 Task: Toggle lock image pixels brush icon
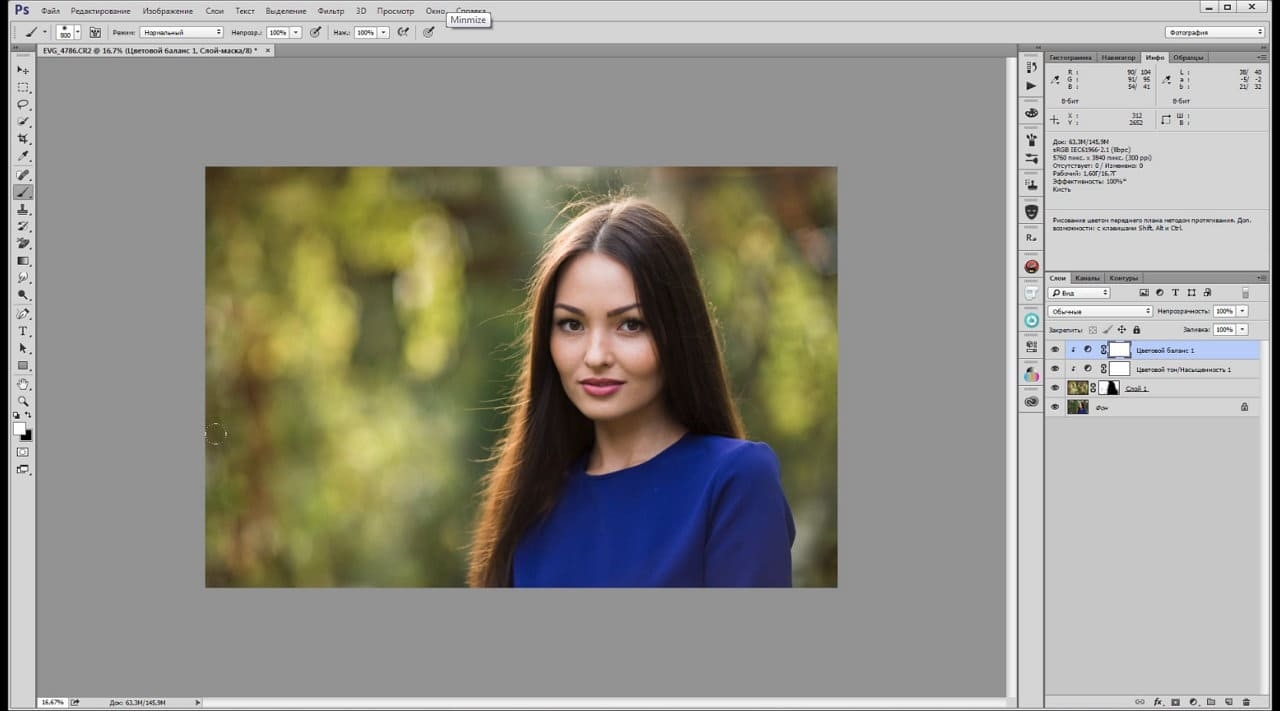pos(1106,329)
